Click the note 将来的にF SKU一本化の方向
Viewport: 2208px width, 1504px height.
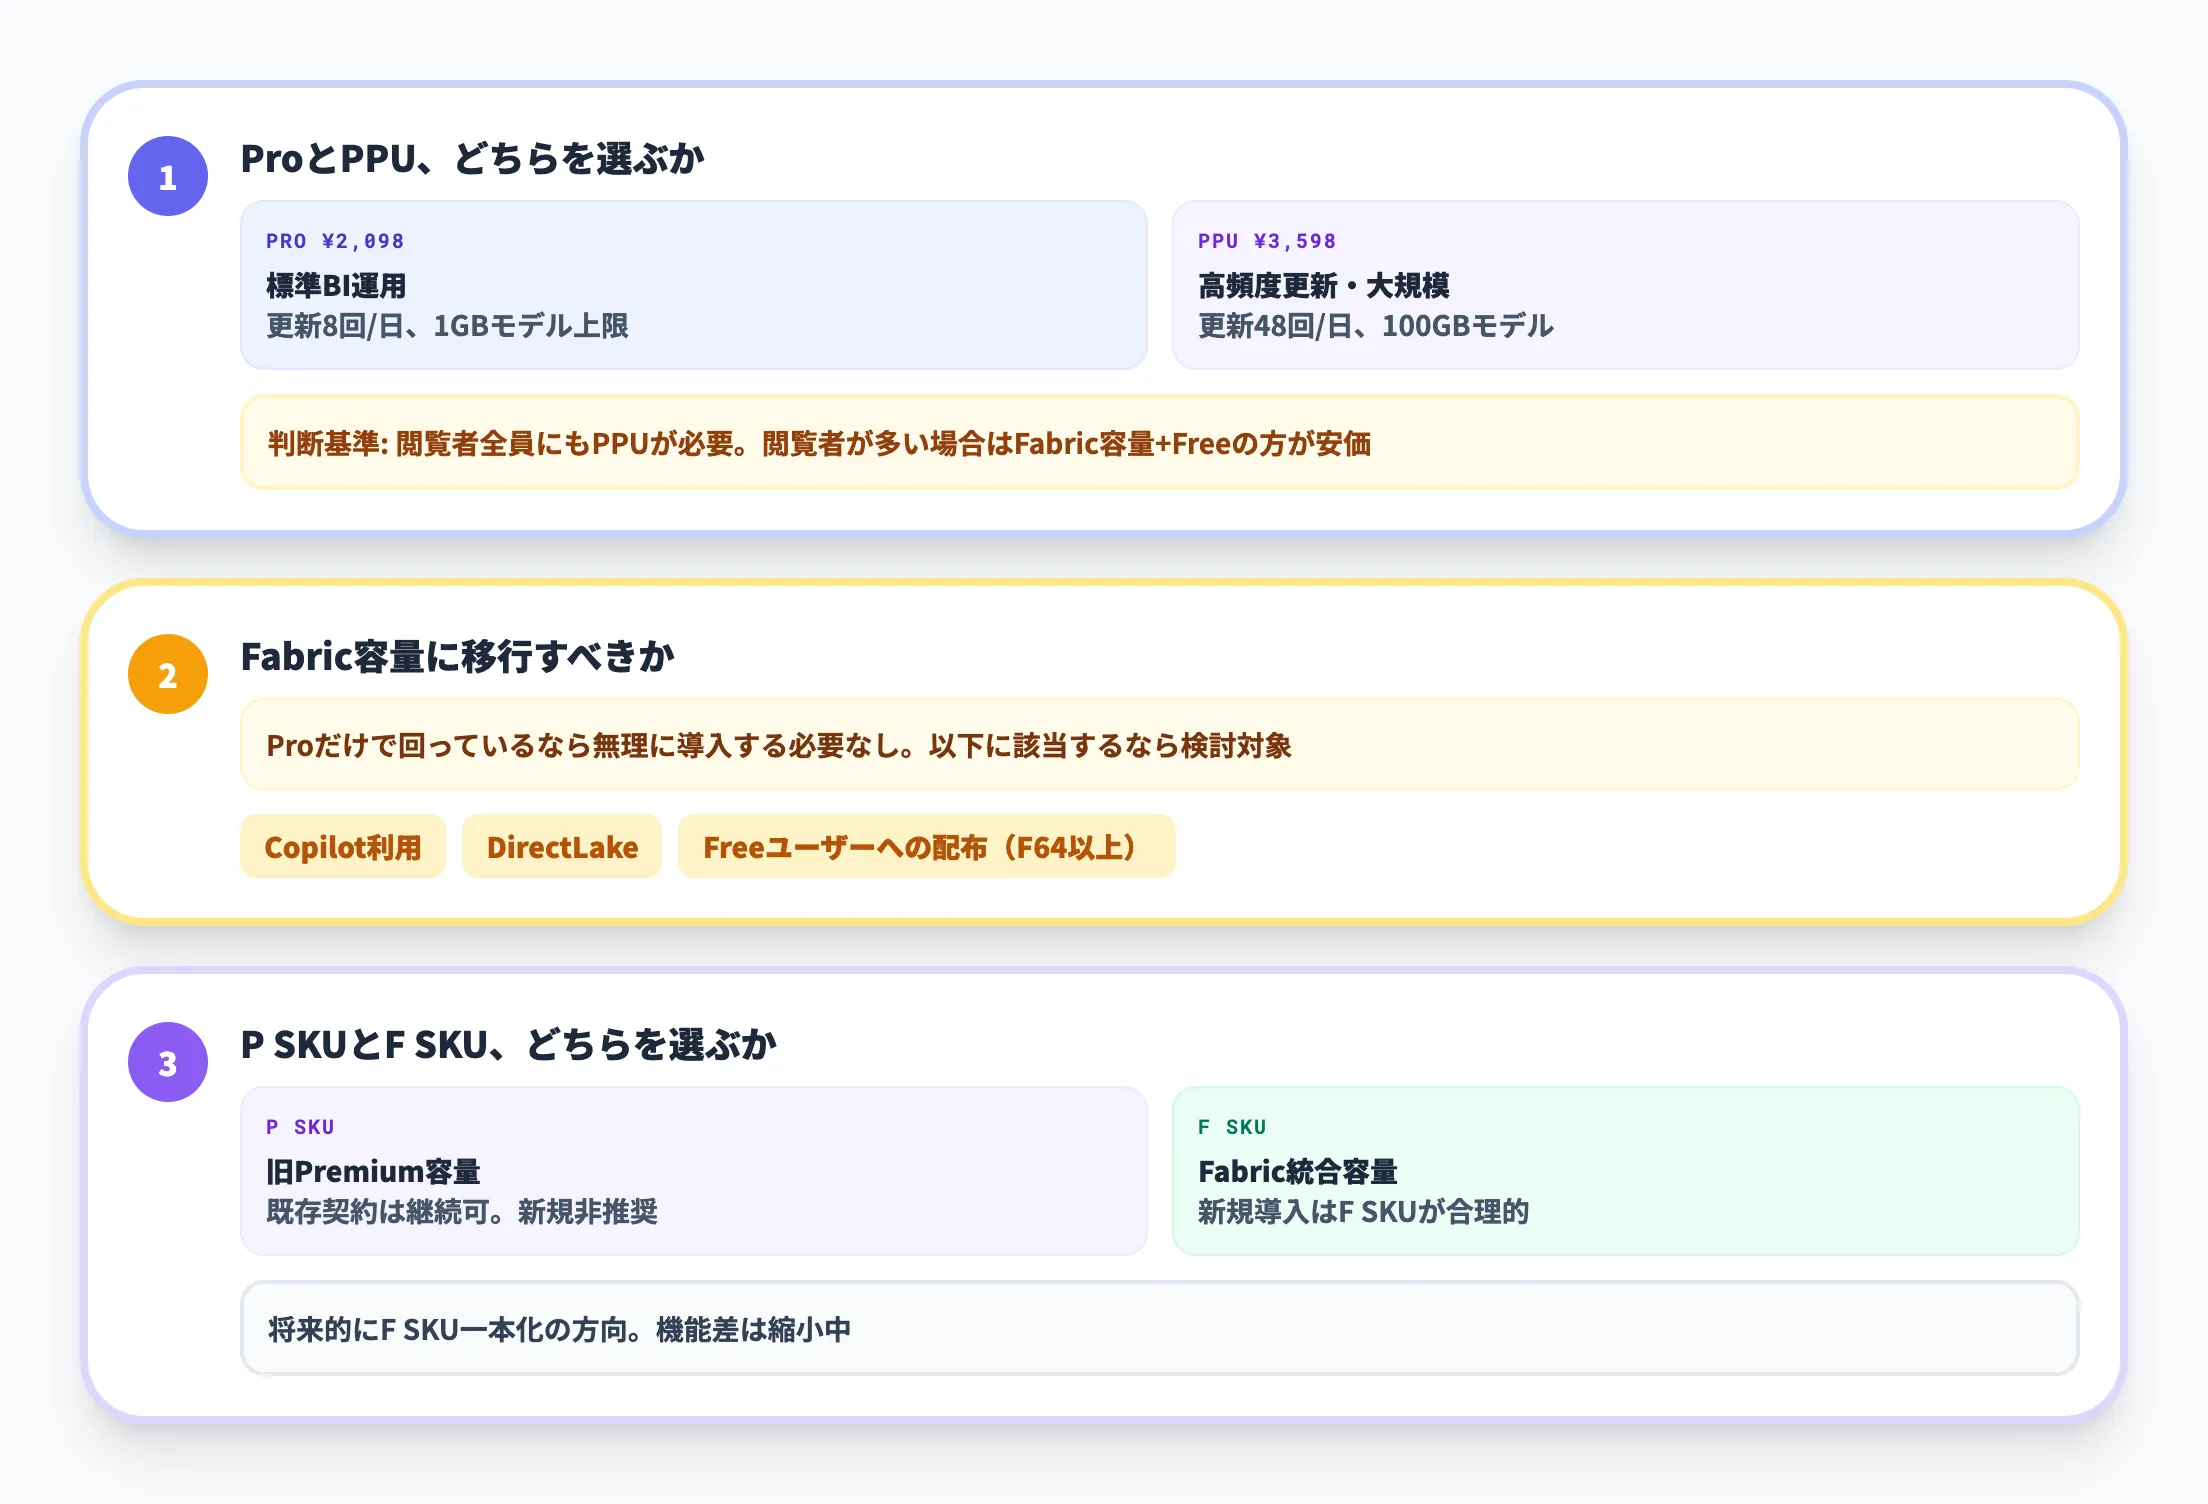tap(1160, 1328)
